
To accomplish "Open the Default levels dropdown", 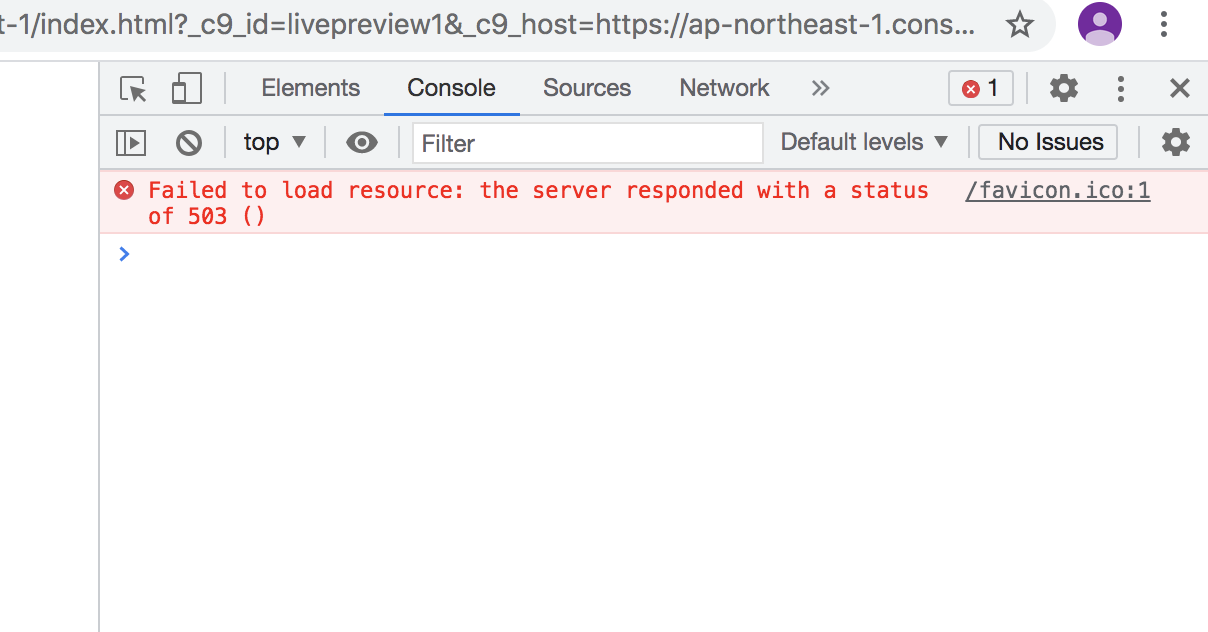I will click(864, 142).
